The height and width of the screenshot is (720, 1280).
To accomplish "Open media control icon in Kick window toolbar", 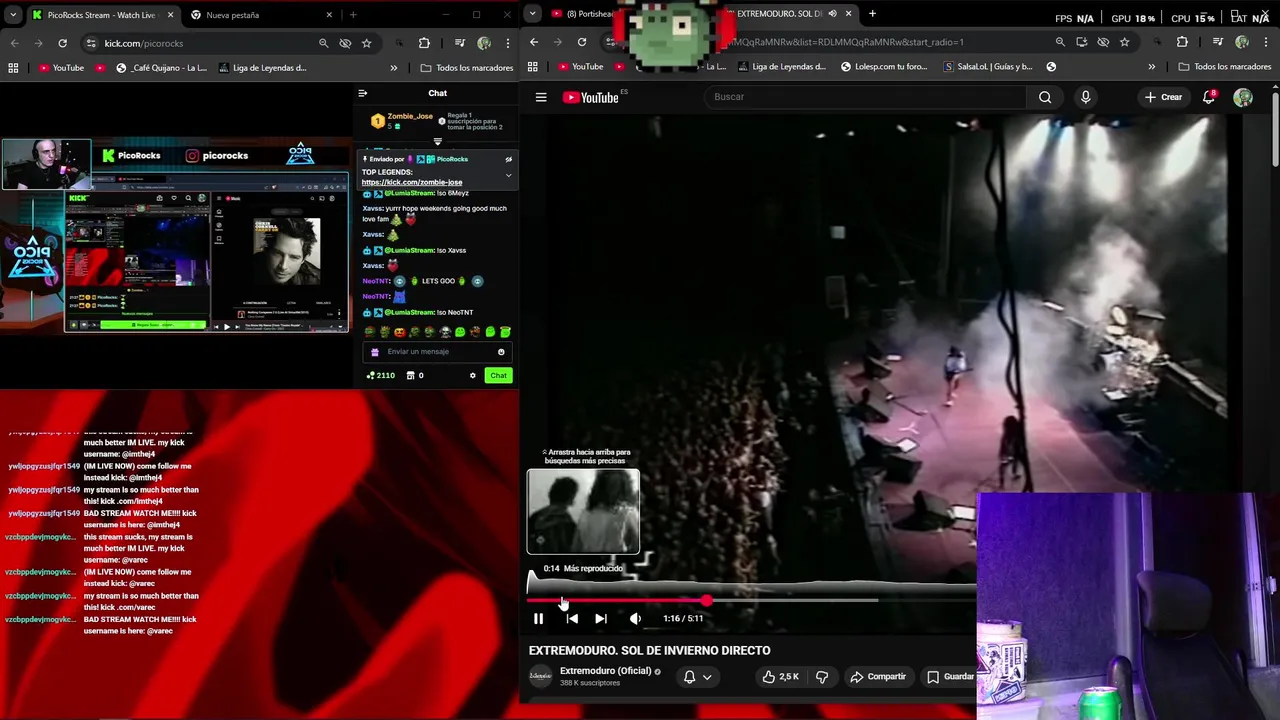I will tap(460, 43).
